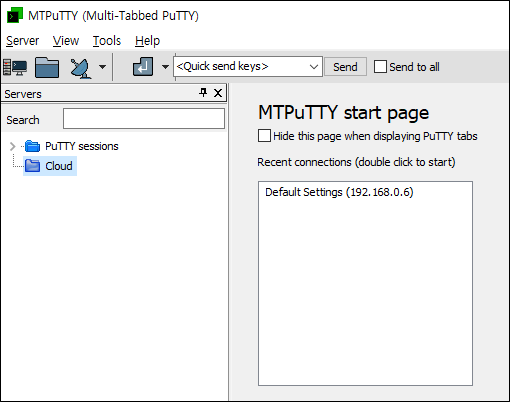The width and height of the screenshot is (510, 402).
Task: Click the satellite dish connect icon
Action: 80,68
